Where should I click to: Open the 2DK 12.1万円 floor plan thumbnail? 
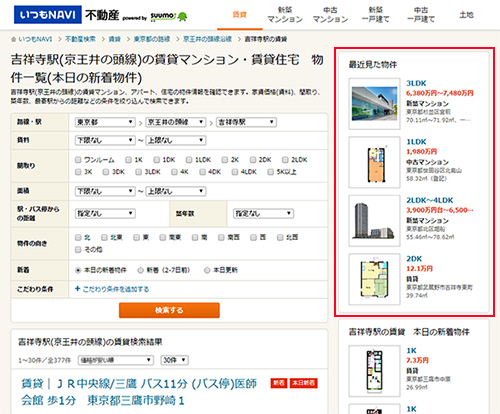(x=374, y=279)
